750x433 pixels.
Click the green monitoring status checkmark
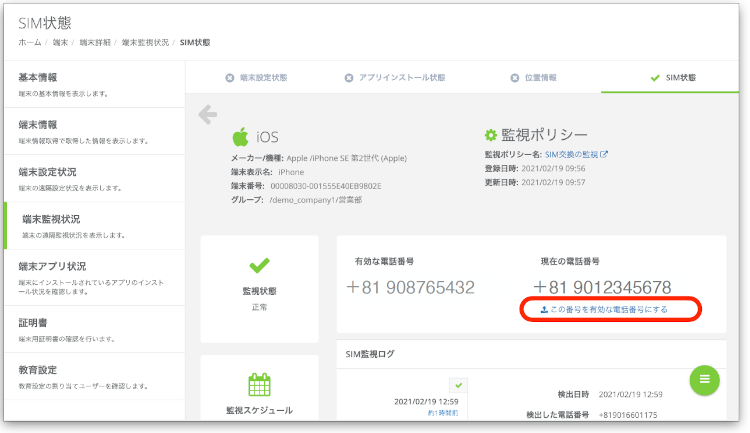coord(259,265)
